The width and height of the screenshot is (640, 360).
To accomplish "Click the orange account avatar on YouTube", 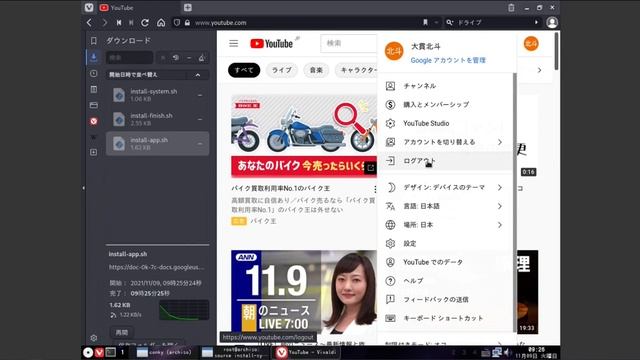I will pyautogui.click(x=531, y=43).
